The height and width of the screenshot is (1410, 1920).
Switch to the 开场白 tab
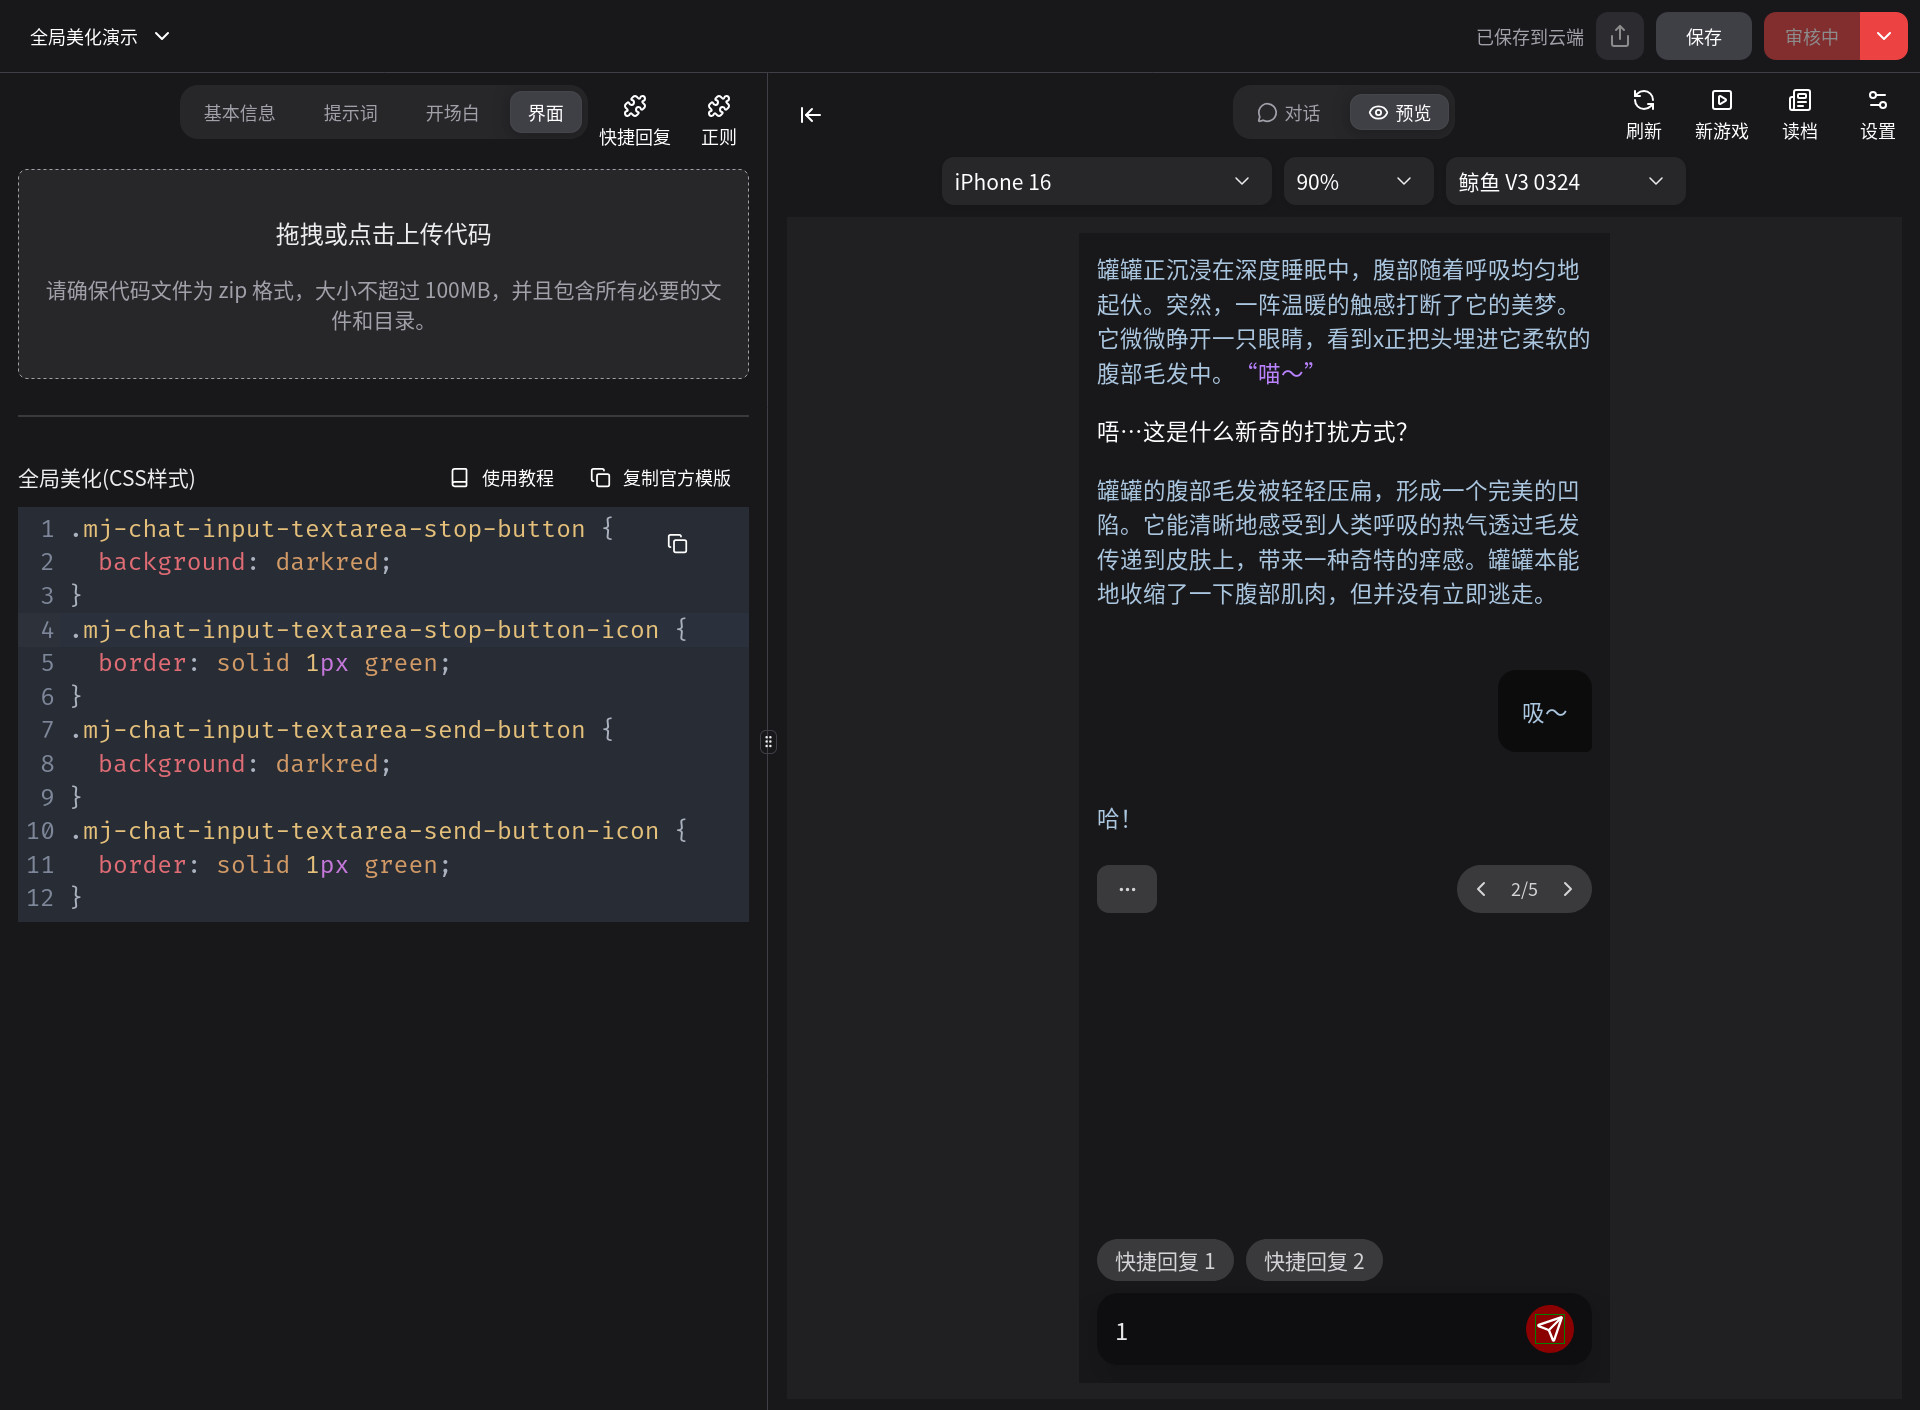click(452, 113)
